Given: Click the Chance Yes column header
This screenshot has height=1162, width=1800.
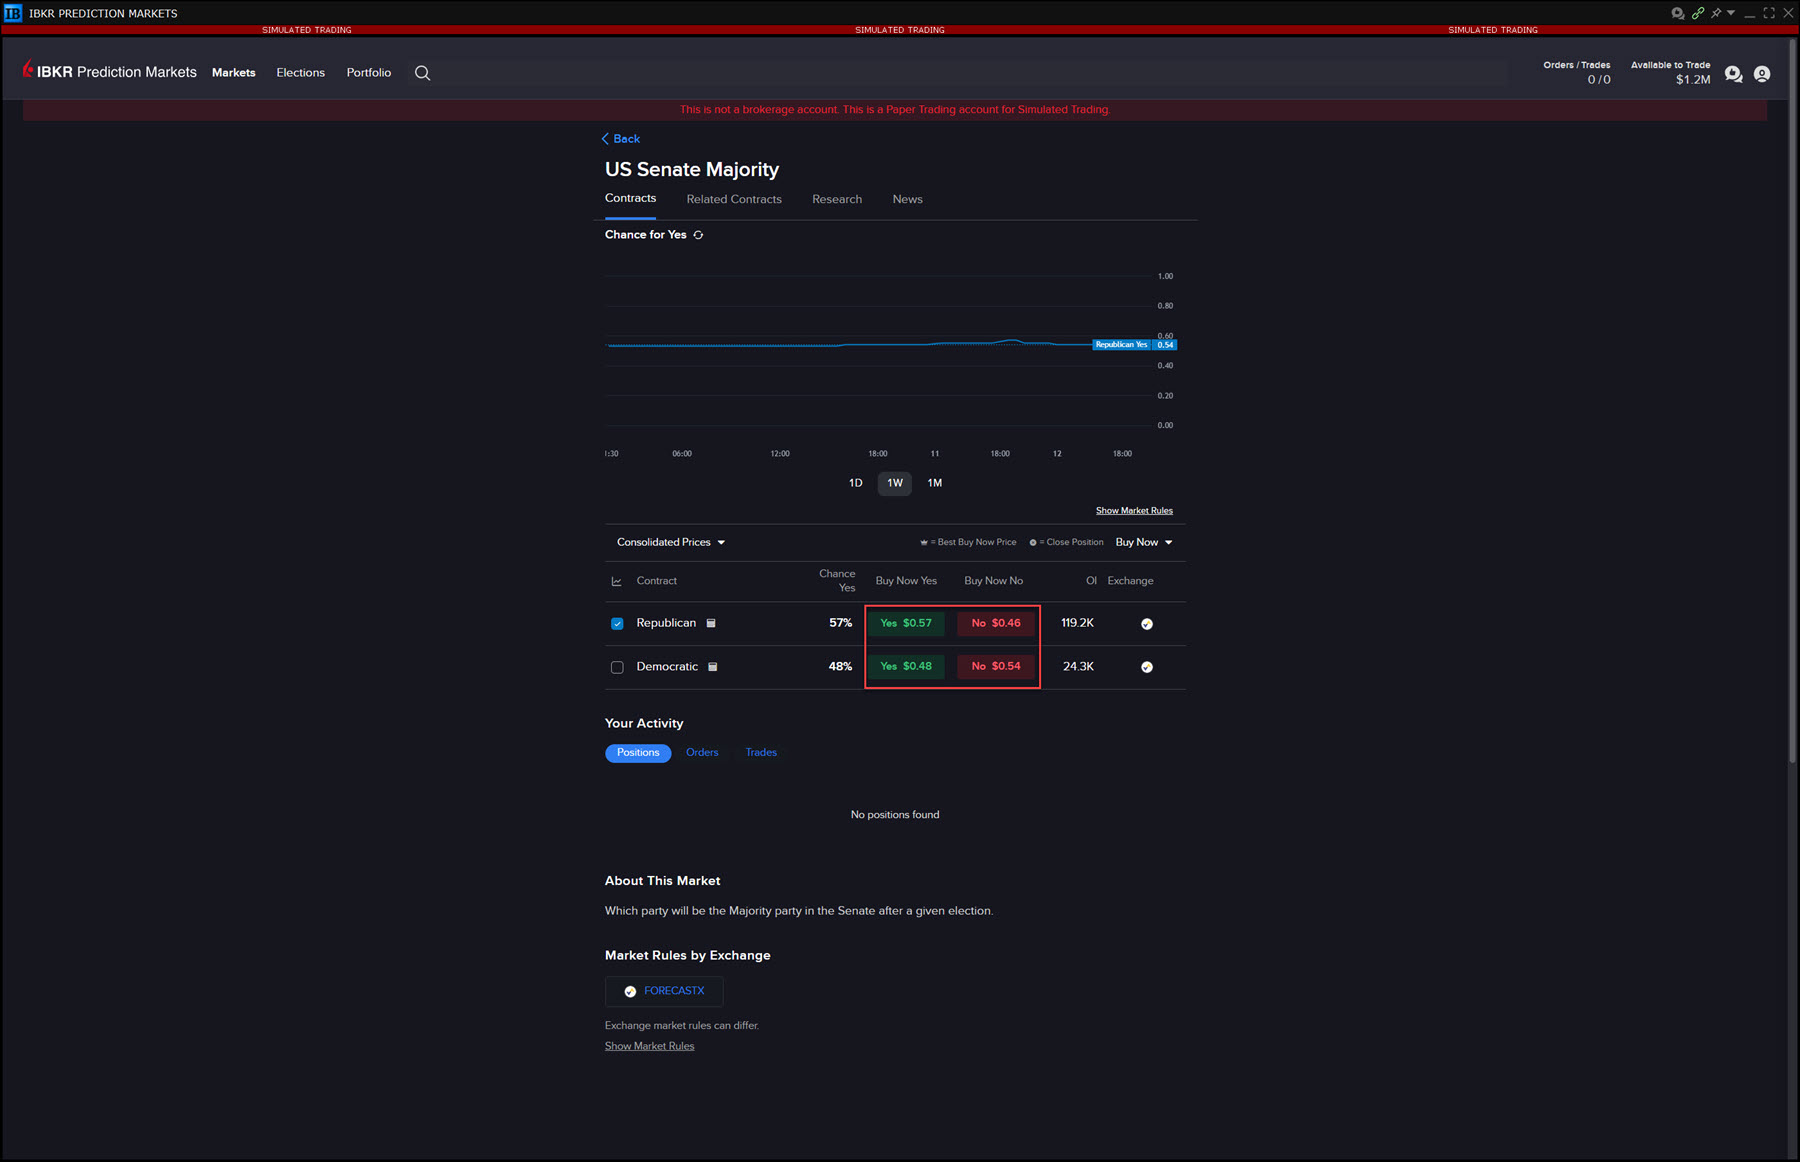Looking at the screenshot, I should (x=837, y=581).
